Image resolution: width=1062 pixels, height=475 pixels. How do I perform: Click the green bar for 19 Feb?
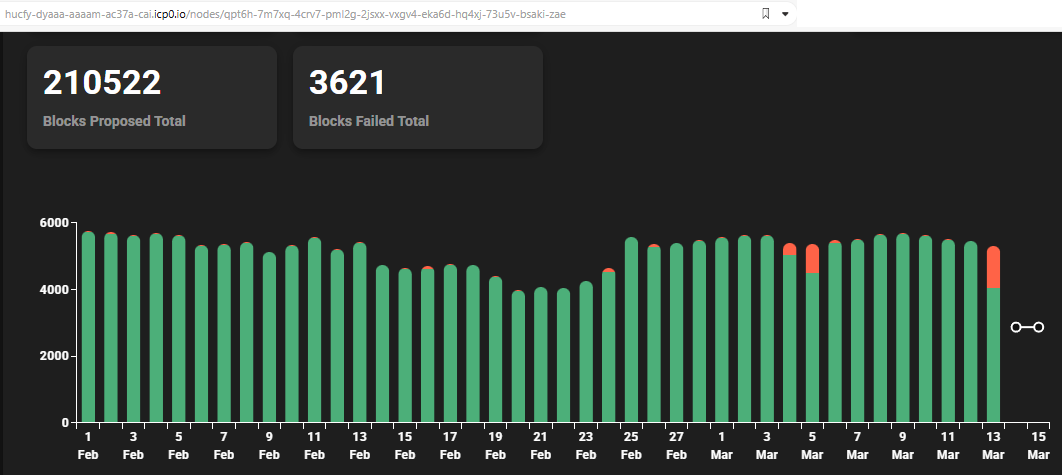[496, 350]
